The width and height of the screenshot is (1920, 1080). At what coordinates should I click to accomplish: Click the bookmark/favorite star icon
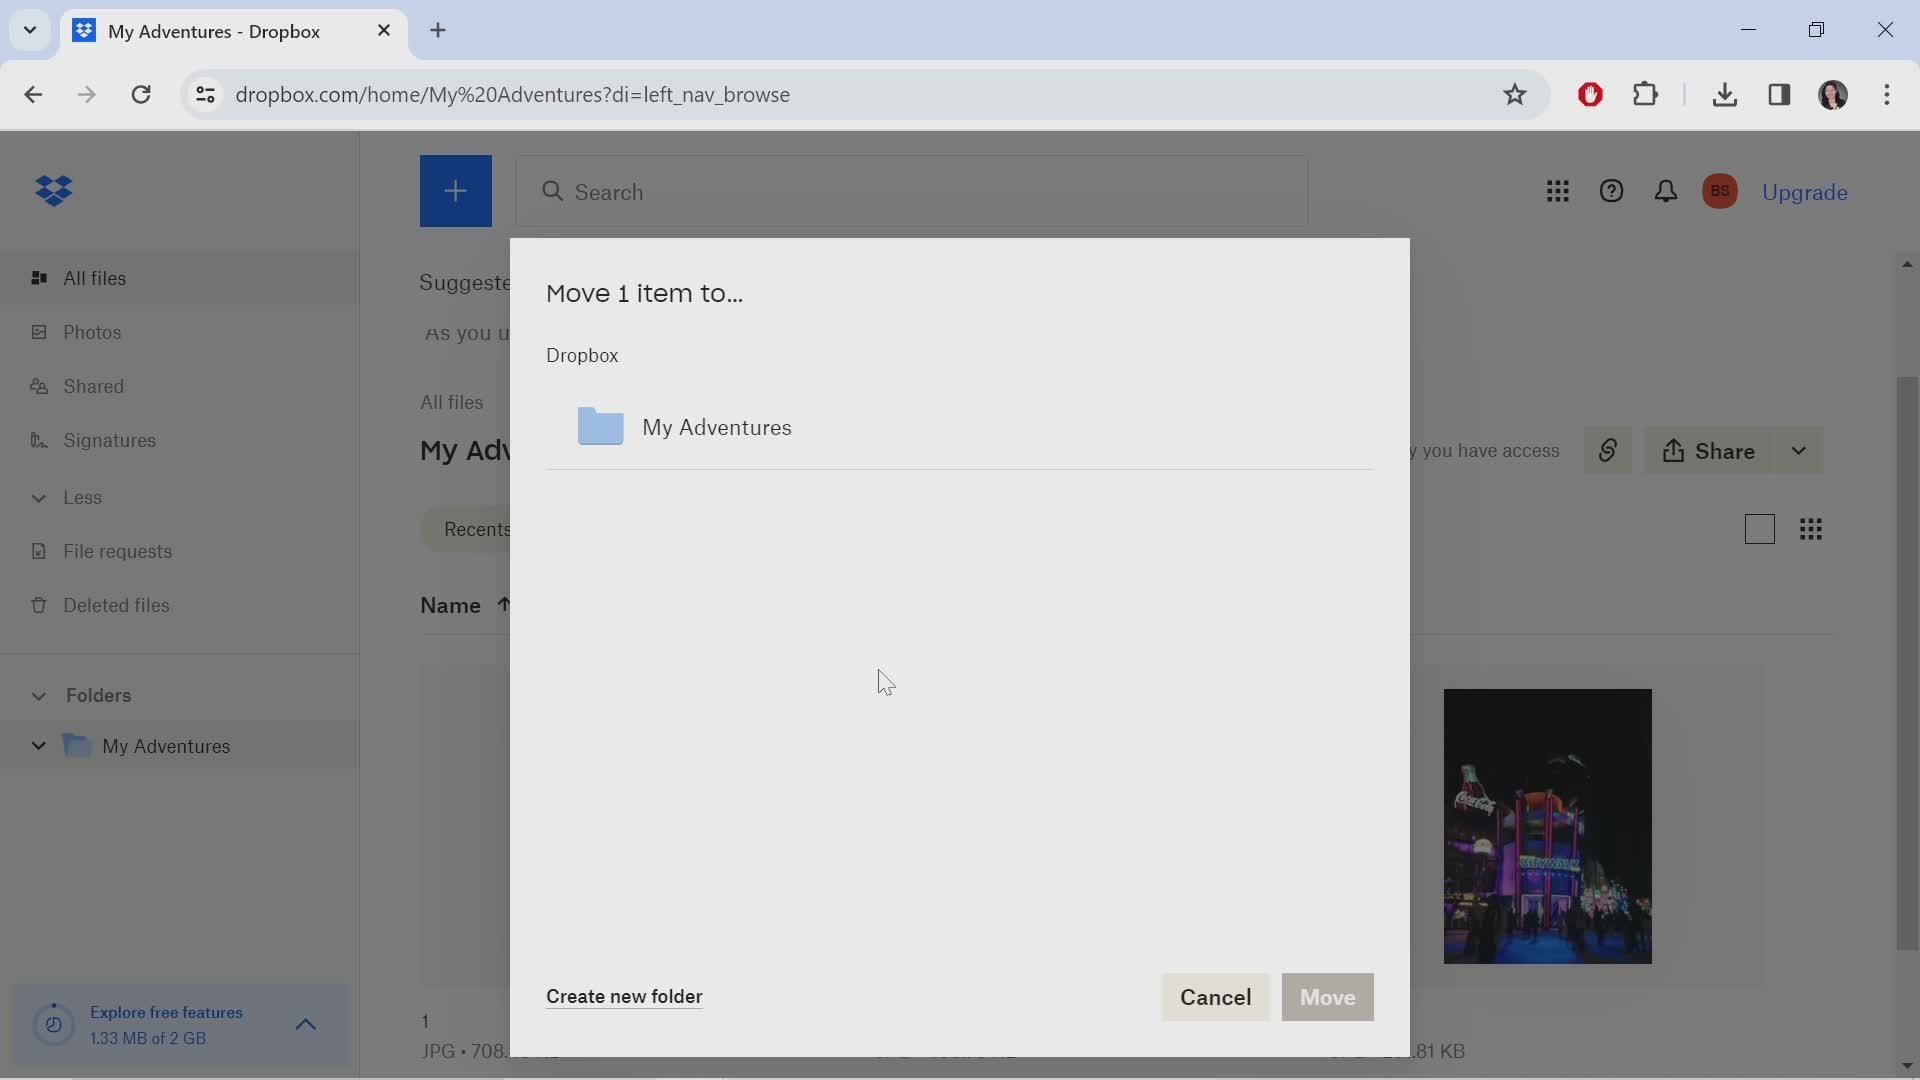click(x=1514, y=94)
